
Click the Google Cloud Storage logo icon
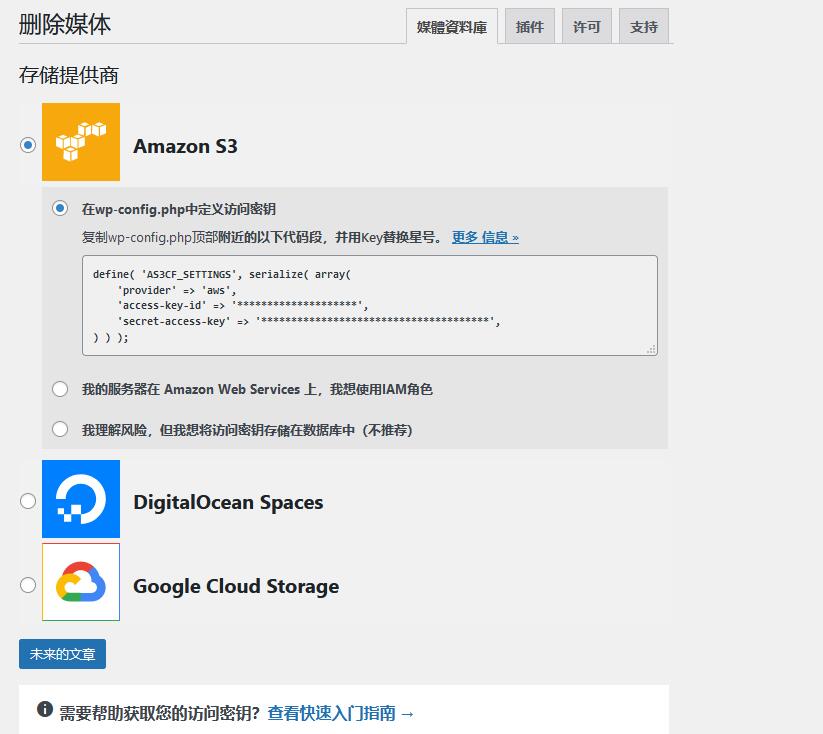point(81,582)
